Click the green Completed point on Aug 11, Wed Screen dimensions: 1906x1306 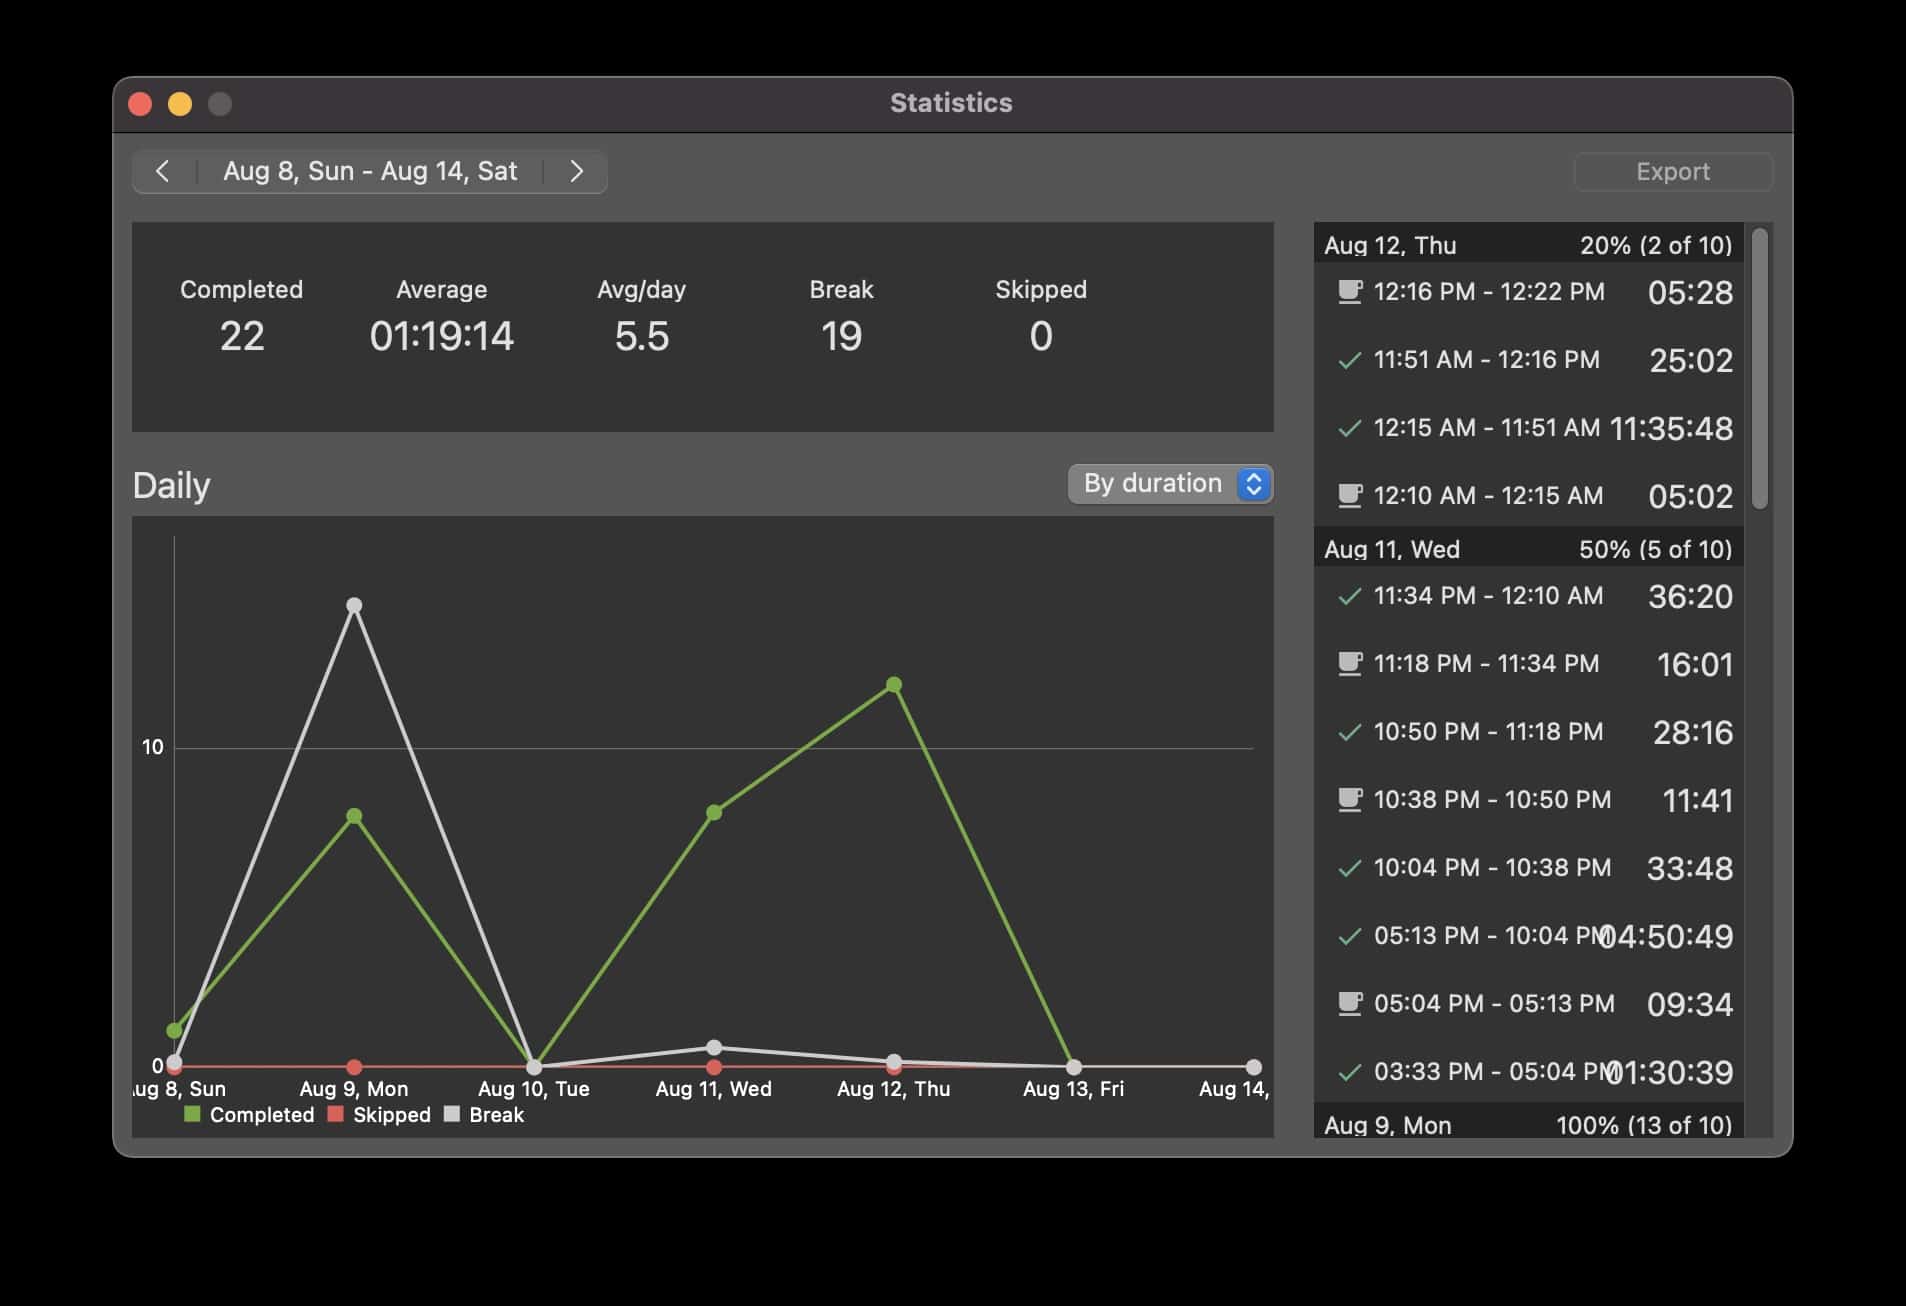pyautogui.click(x=714, y=813)
